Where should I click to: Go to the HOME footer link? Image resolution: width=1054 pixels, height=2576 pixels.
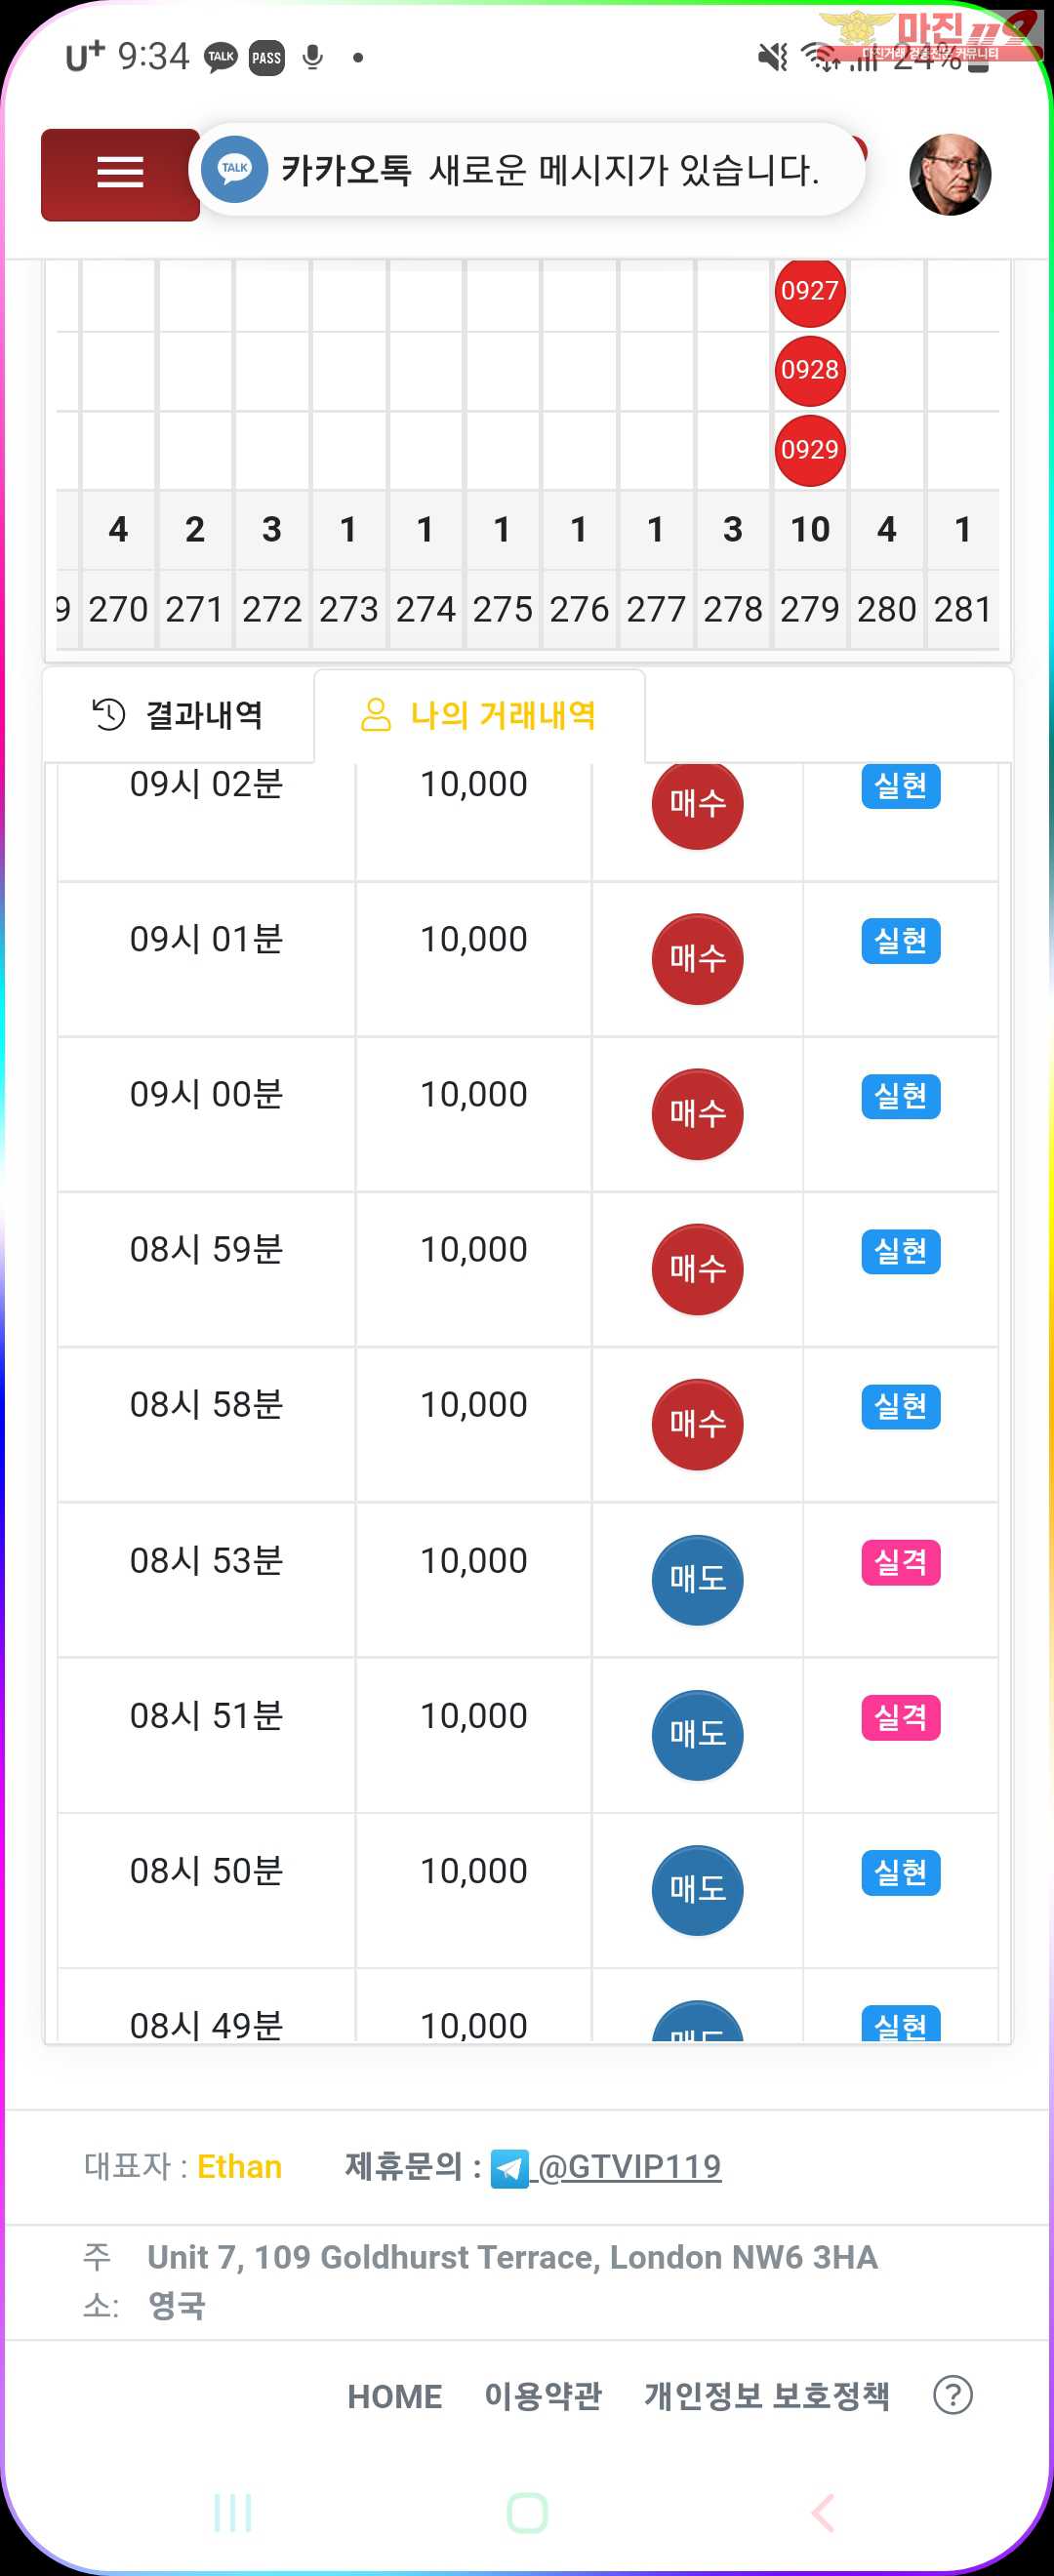pos(394,2396)
